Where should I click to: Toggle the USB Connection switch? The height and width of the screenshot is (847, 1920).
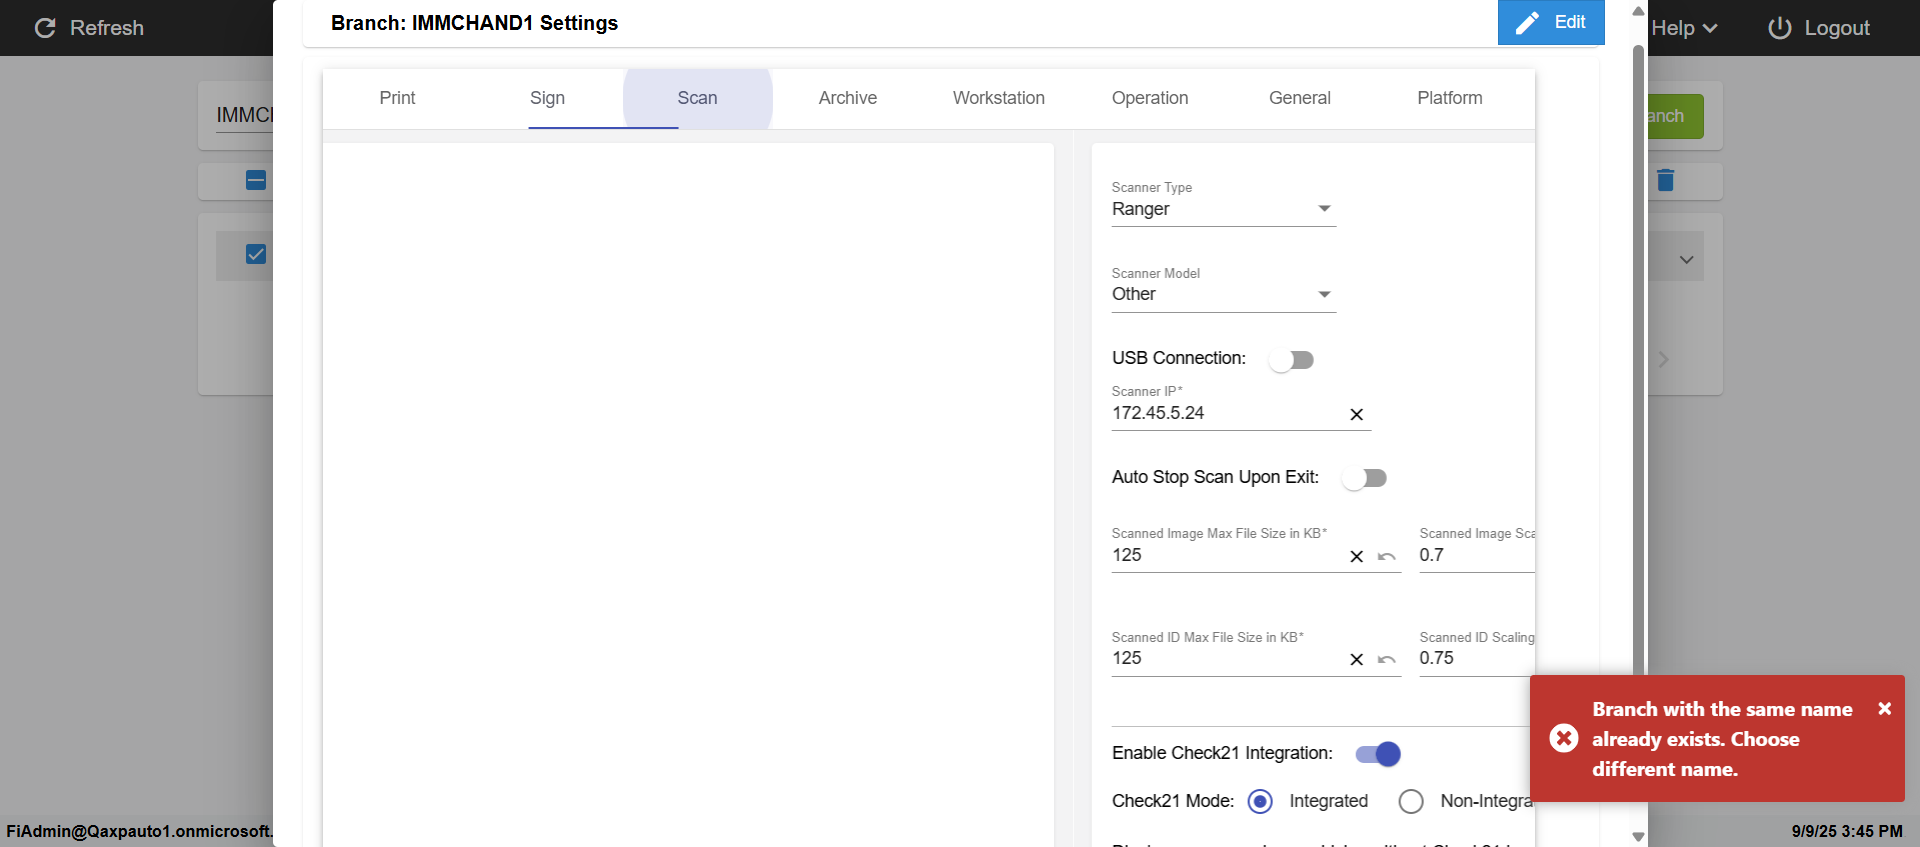pyautogui.click(x=1291, y=360)
